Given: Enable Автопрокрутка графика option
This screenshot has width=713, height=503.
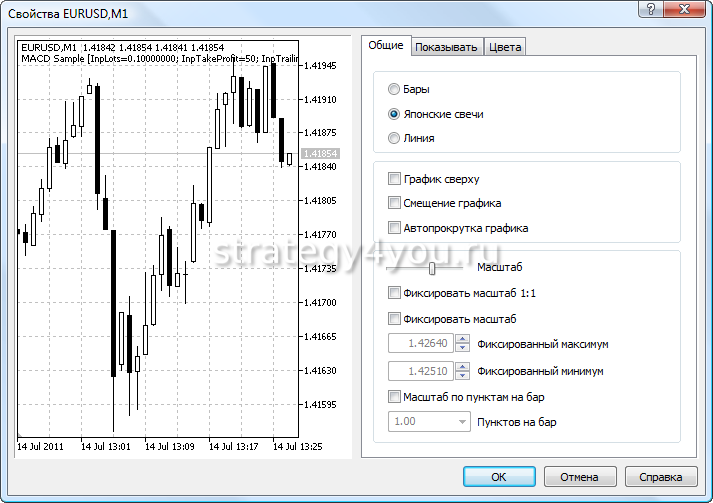Looking at the screenshot, I should 394,228.
